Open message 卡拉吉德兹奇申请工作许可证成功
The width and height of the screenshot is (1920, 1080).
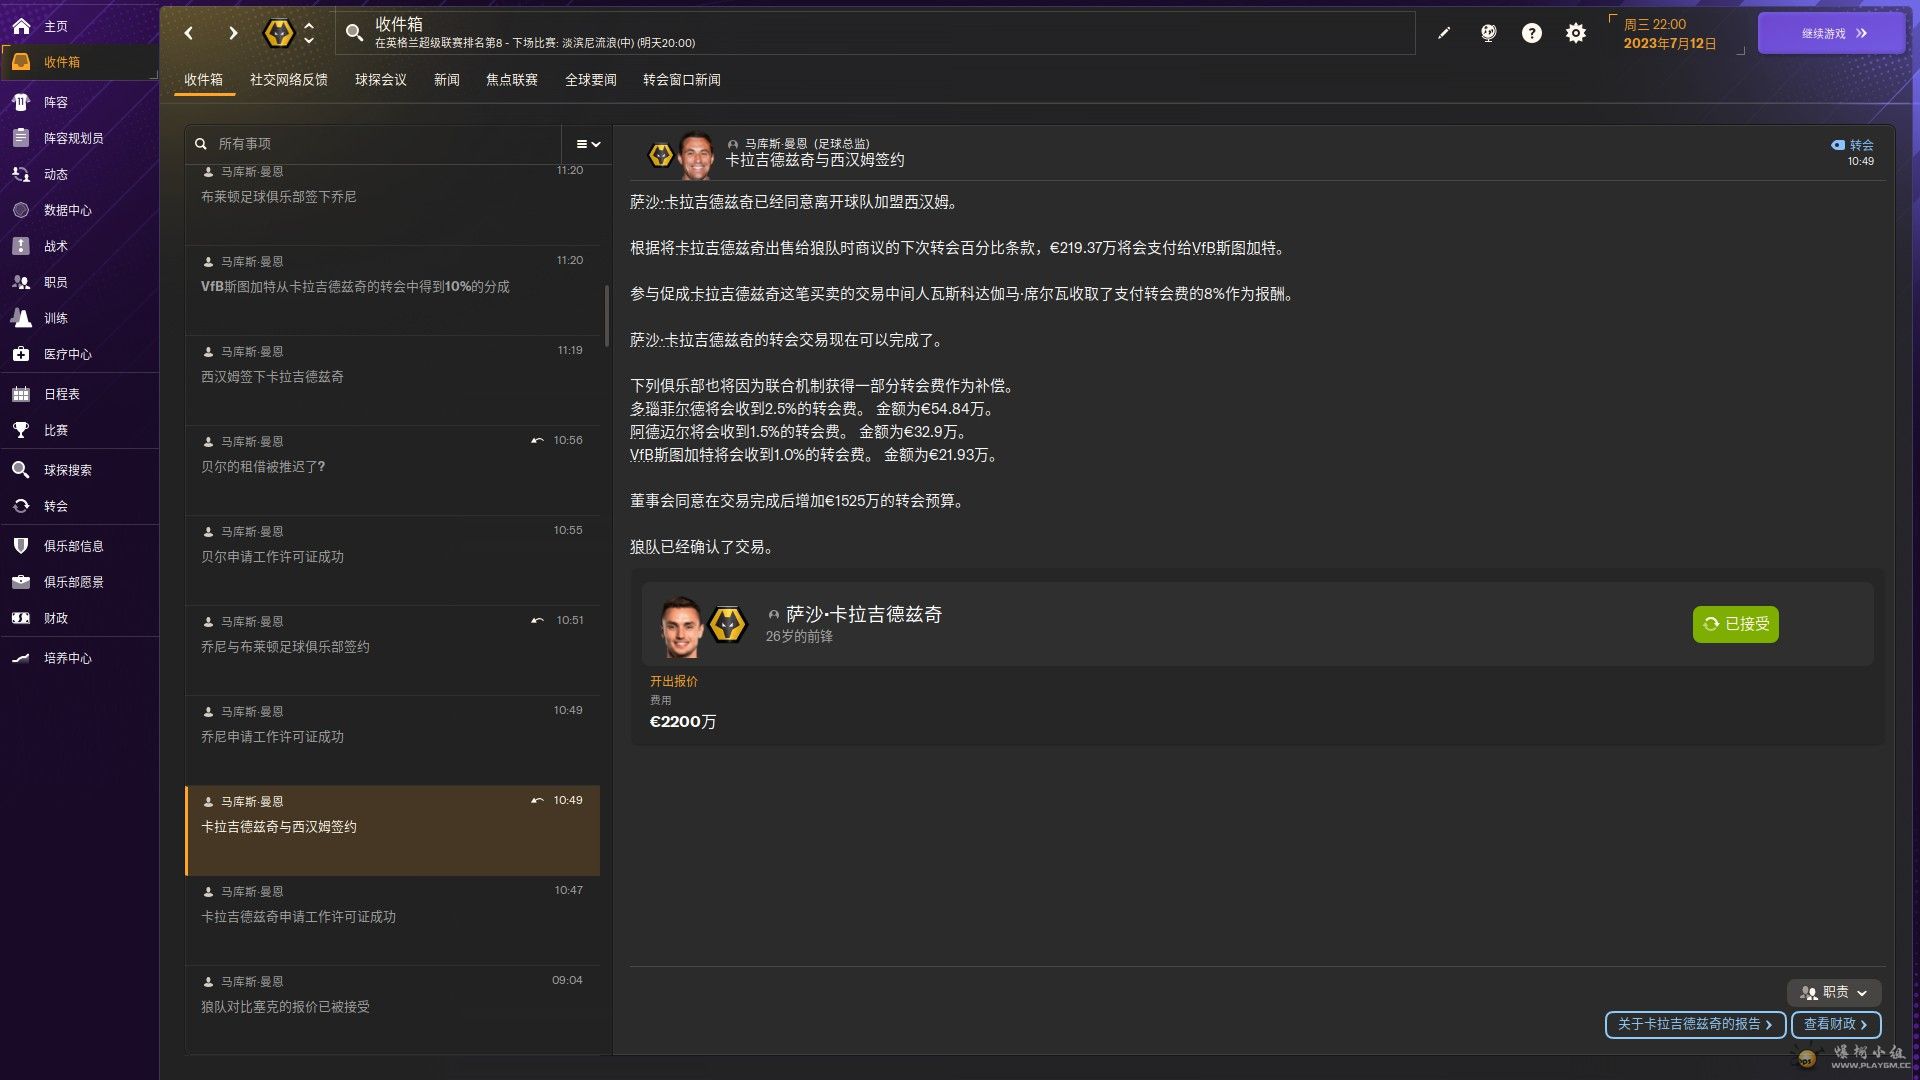pyautogui.click(x=392, y=921)
